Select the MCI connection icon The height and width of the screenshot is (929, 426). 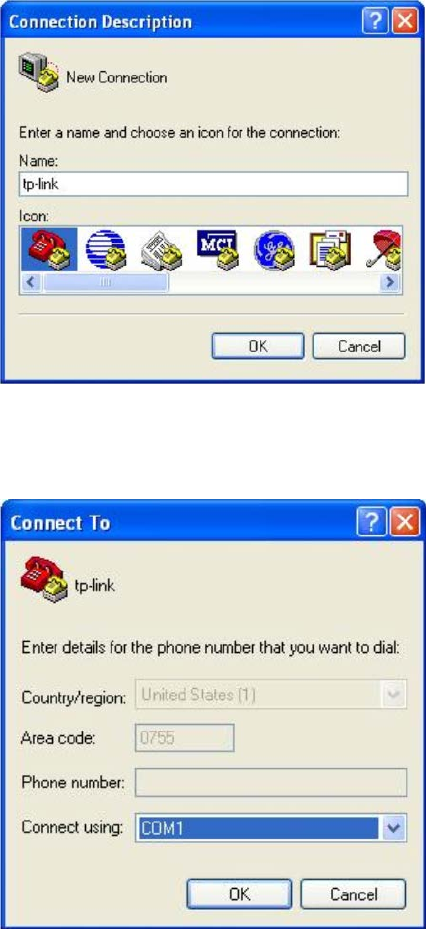pyautogui.click(x=219, y=249)
